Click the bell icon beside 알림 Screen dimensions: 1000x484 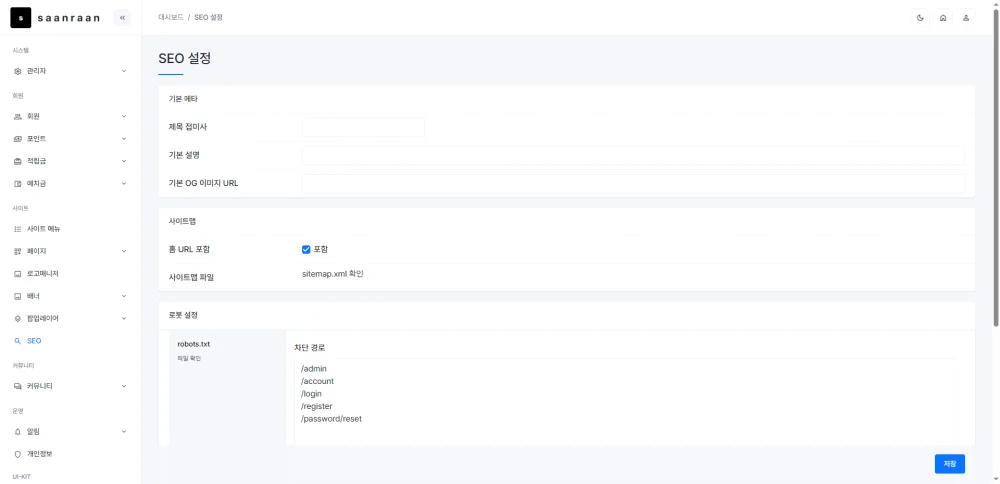18,432
